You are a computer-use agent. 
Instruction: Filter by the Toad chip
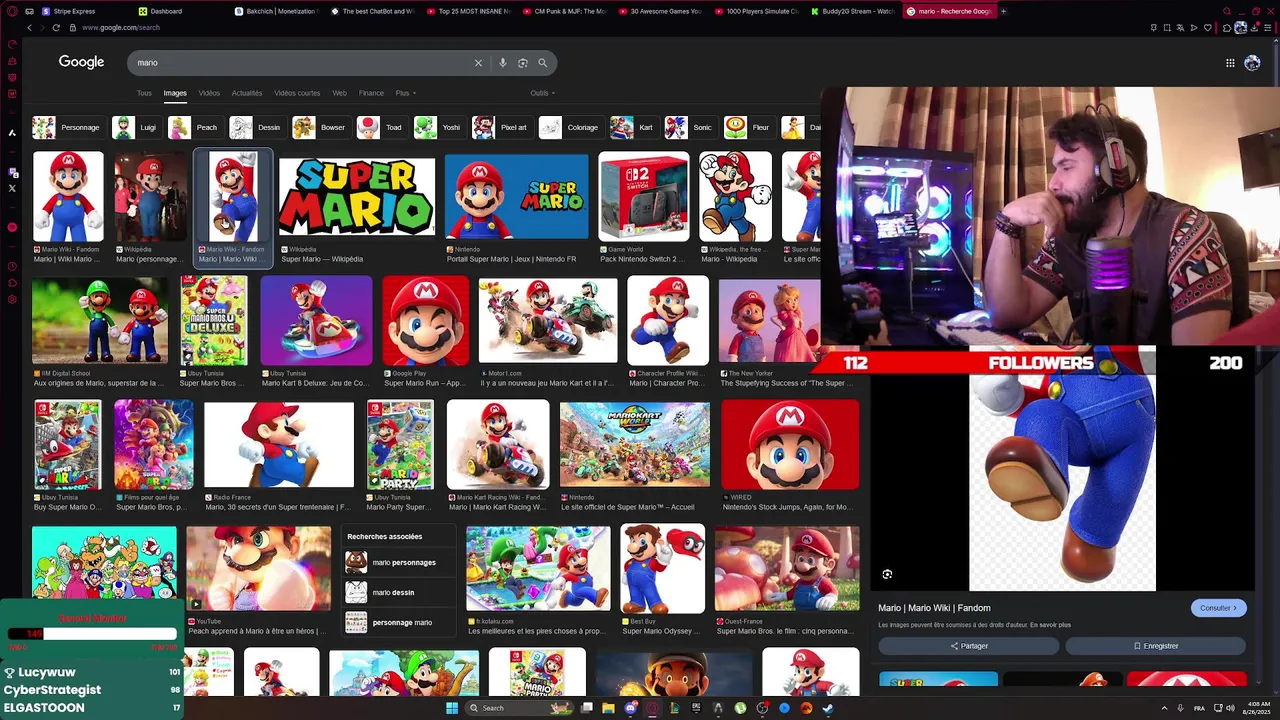pyautogui.click(x=381, y=128)
